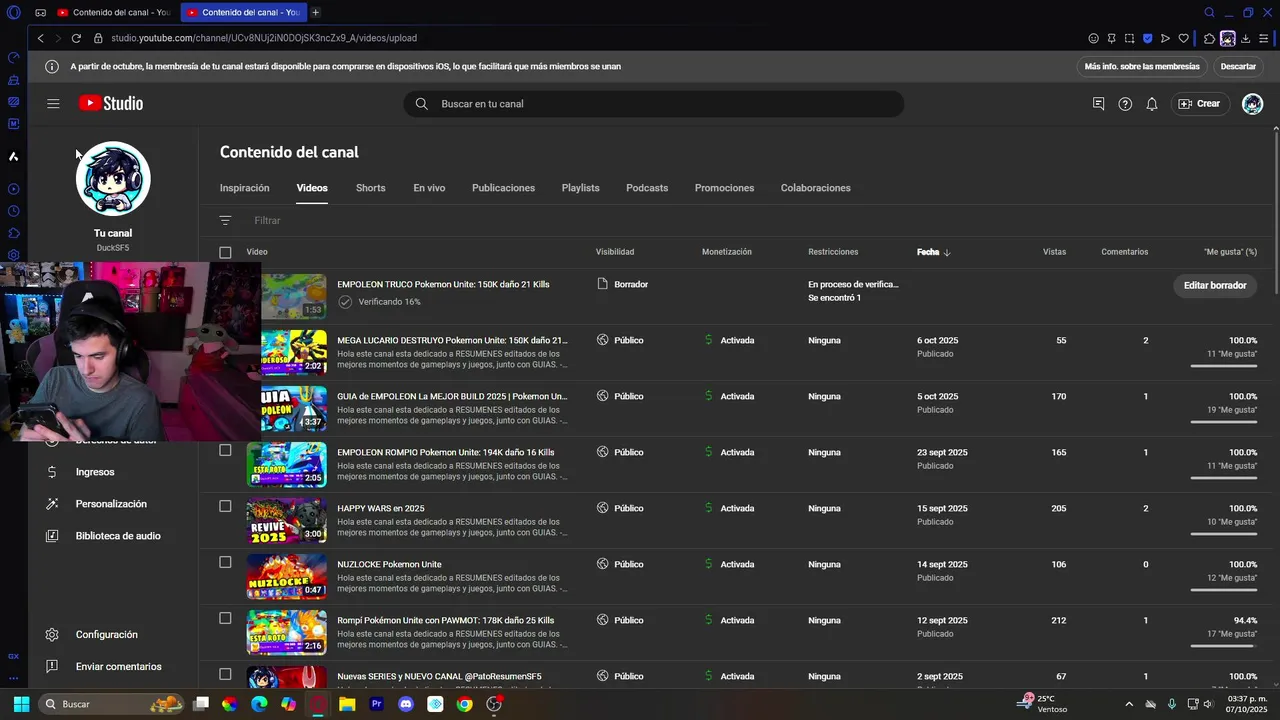The width and height of the screenshot is (1280, 720).
Task: Open the browser extensions cube icon
Action: pos(1209,38)
